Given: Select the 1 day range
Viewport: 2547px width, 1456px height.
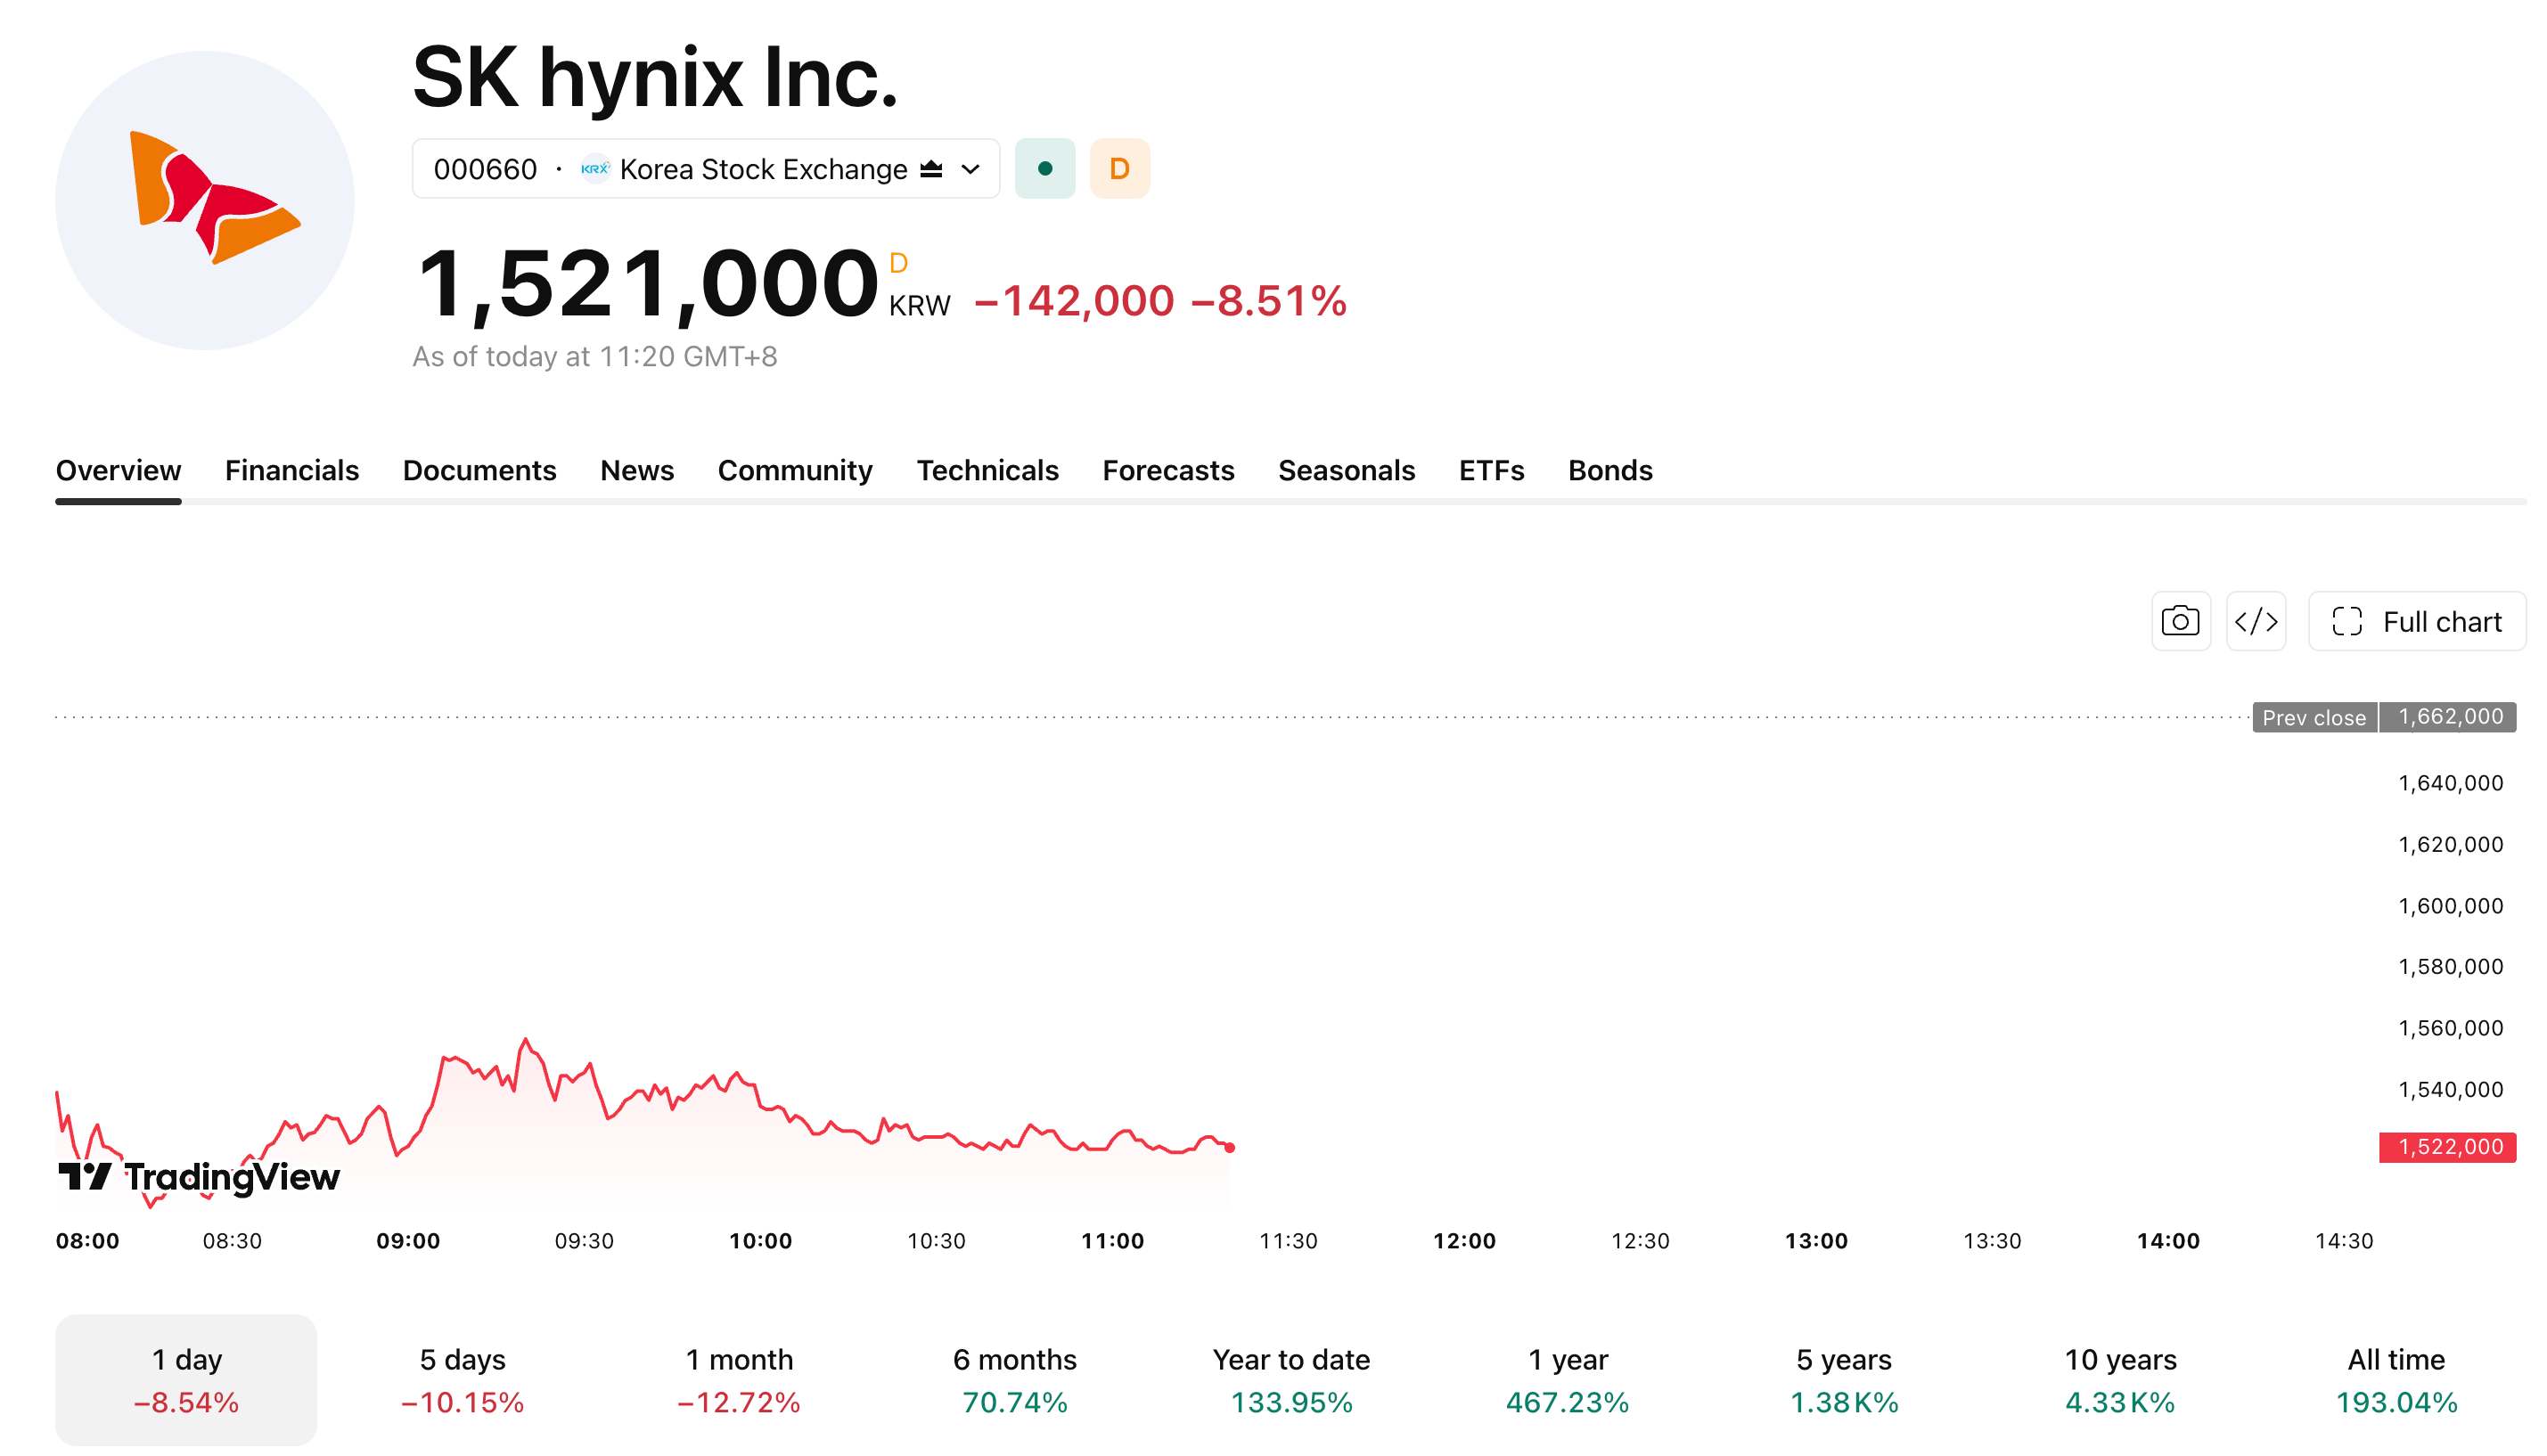Looking at the screenshot, I should pos(186,1380).
